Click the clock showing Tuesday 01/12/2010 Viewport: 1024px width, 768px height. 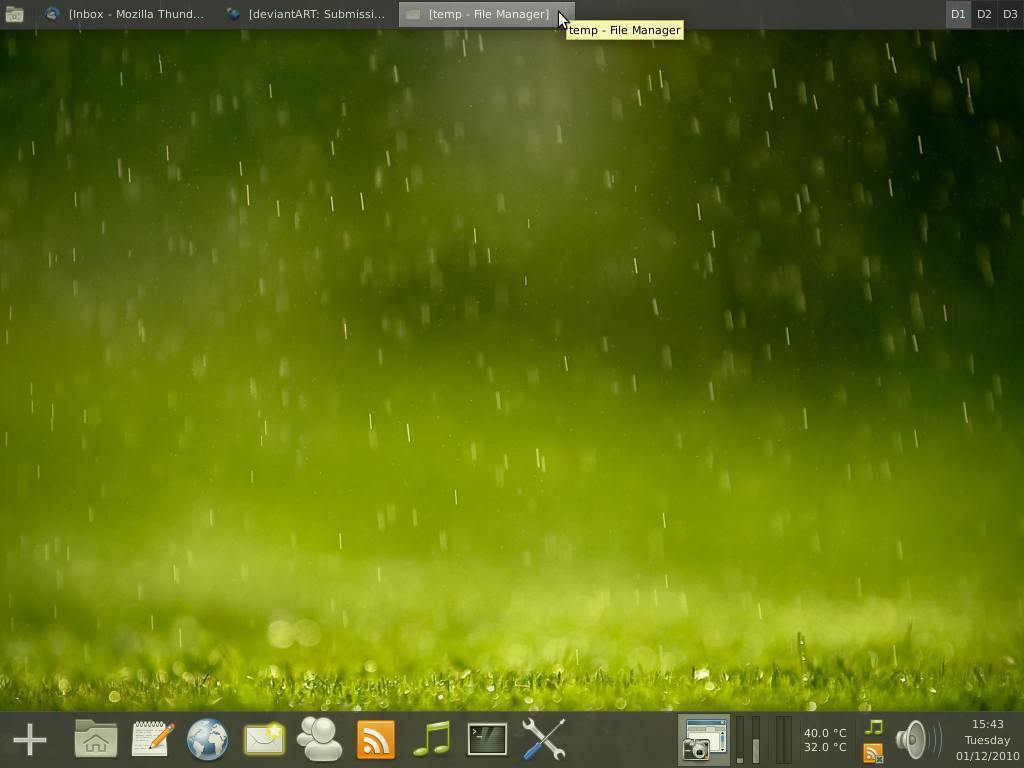tap(988, 740)
